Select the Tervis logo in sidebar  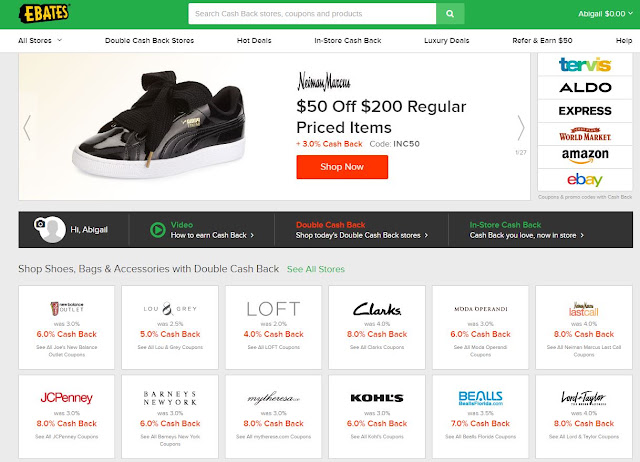pos(585,64)
